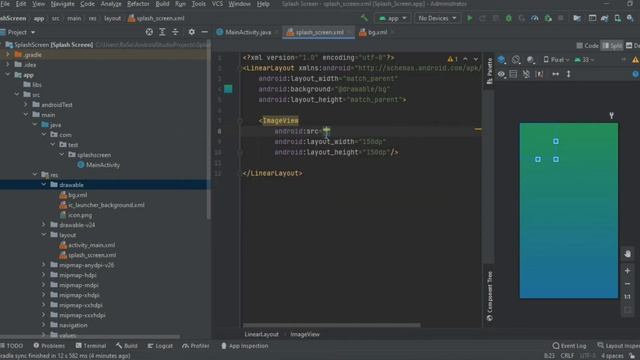Click the warning icon in design toolbar

tap(636, 60)
